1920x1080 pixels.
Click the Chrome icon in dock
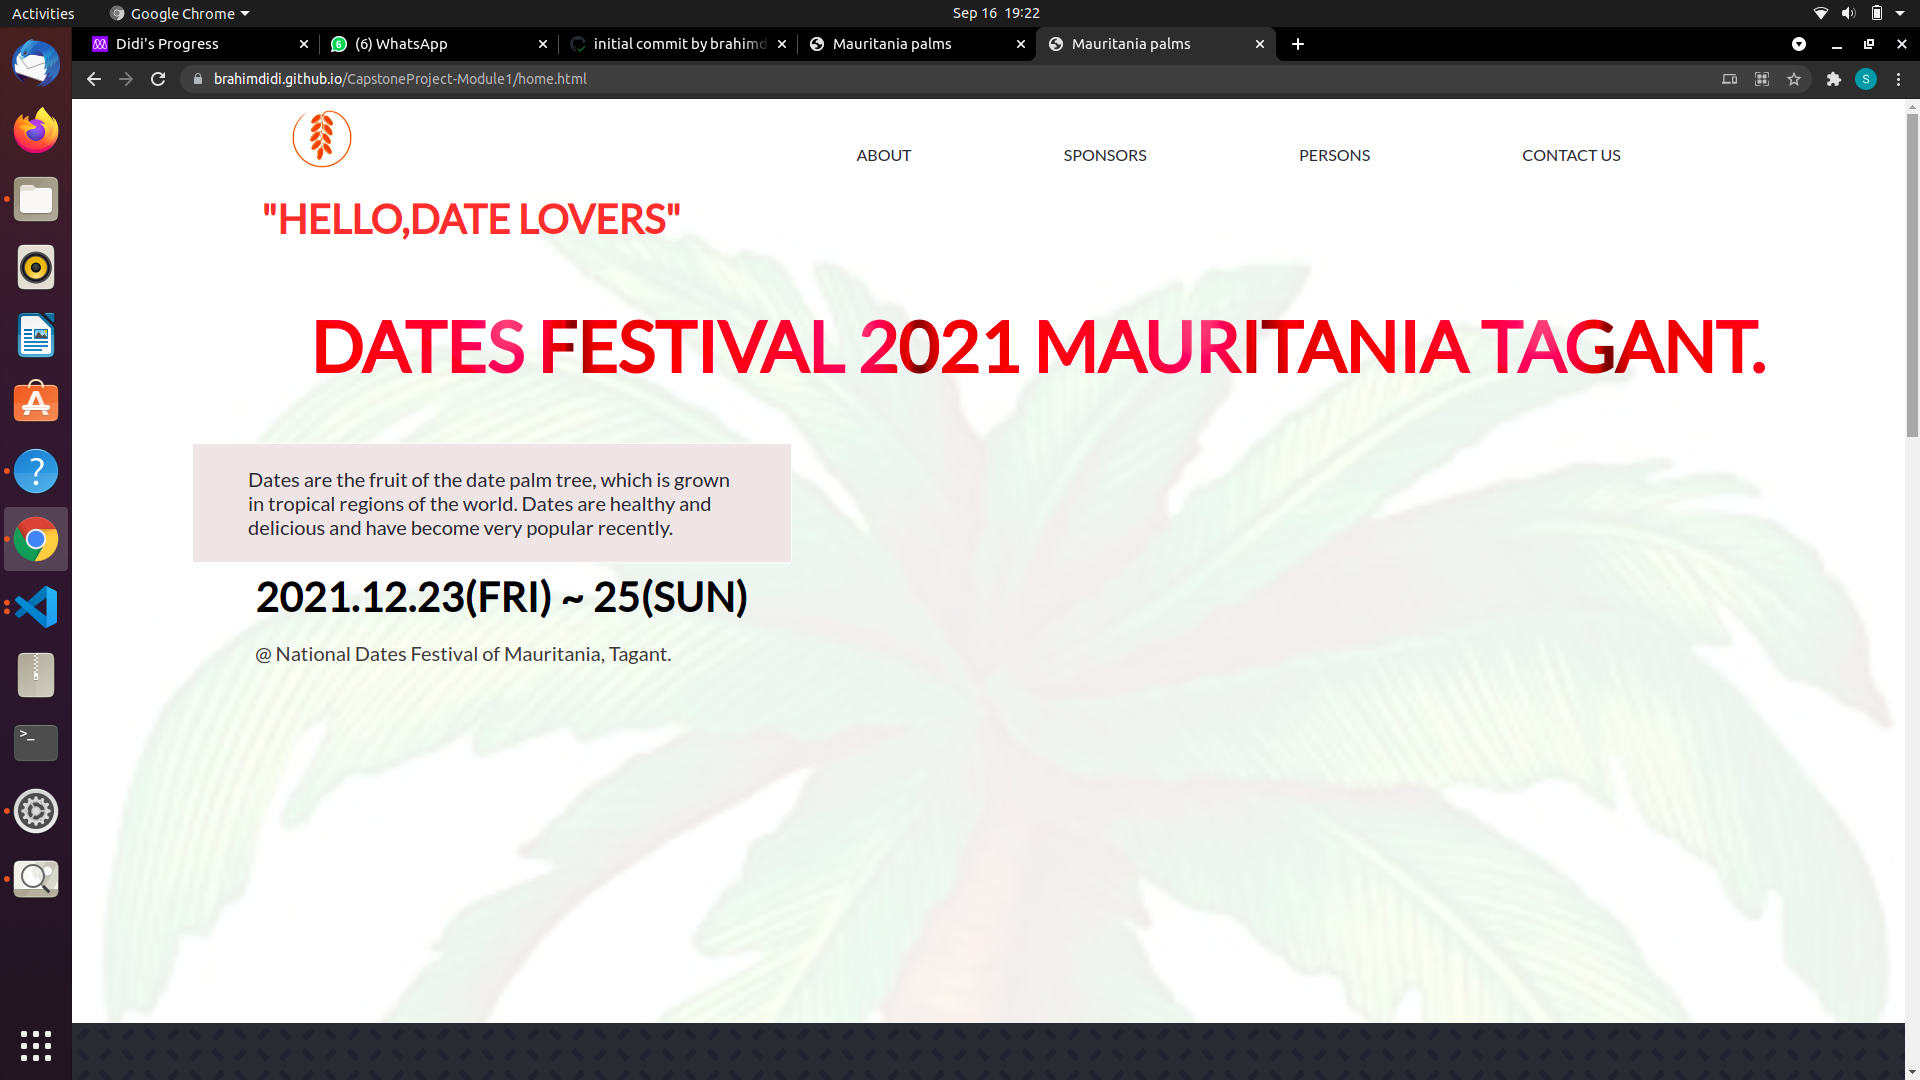36,539
